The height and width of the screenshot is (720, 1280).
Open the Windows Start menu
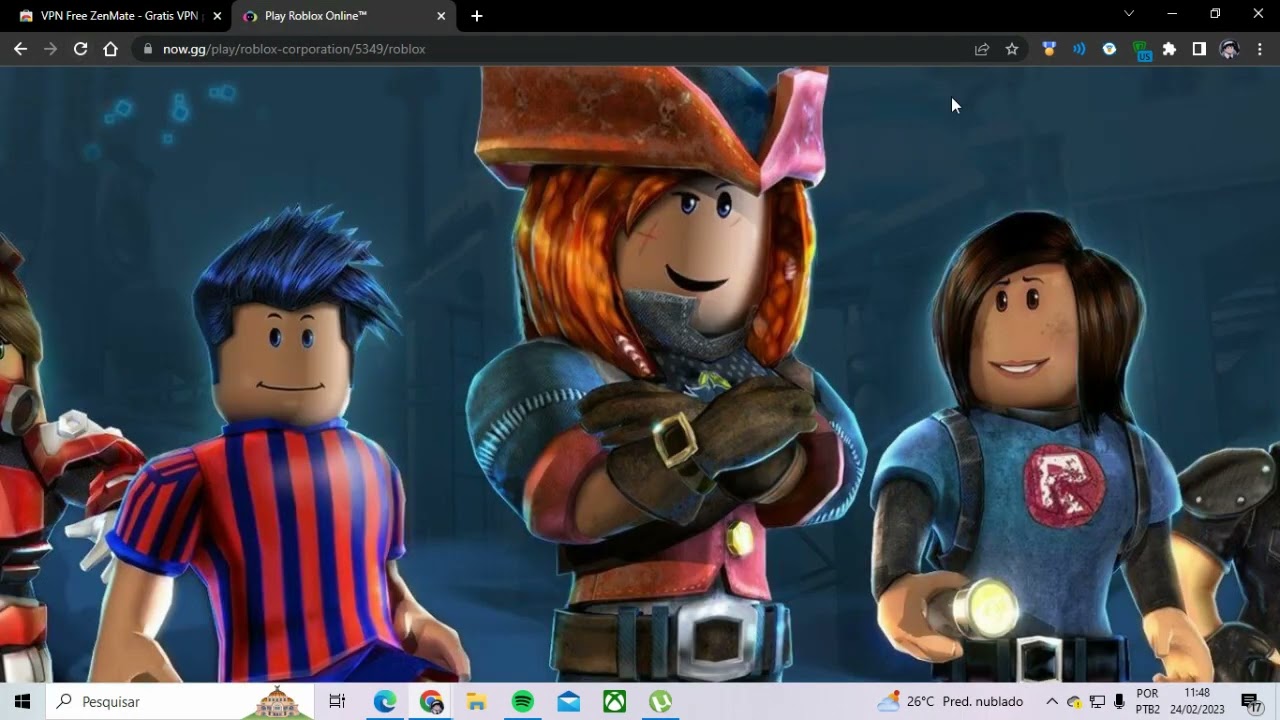[x=23, y=702]
